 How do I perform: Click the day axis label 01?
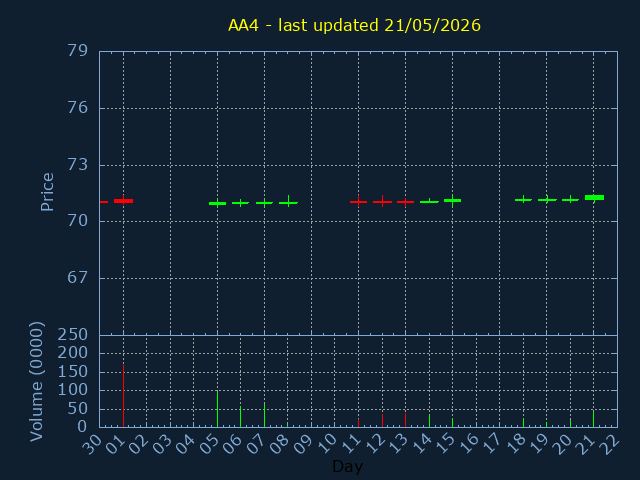coord(116,444)
